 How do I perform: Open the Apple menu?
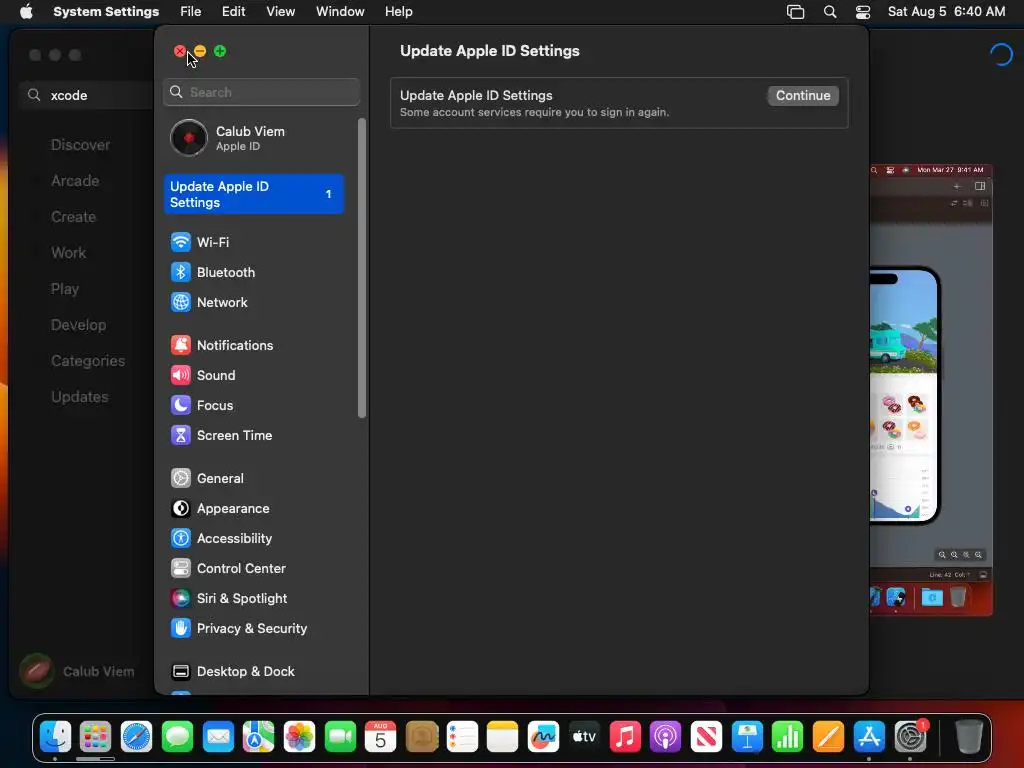(26, 12)
